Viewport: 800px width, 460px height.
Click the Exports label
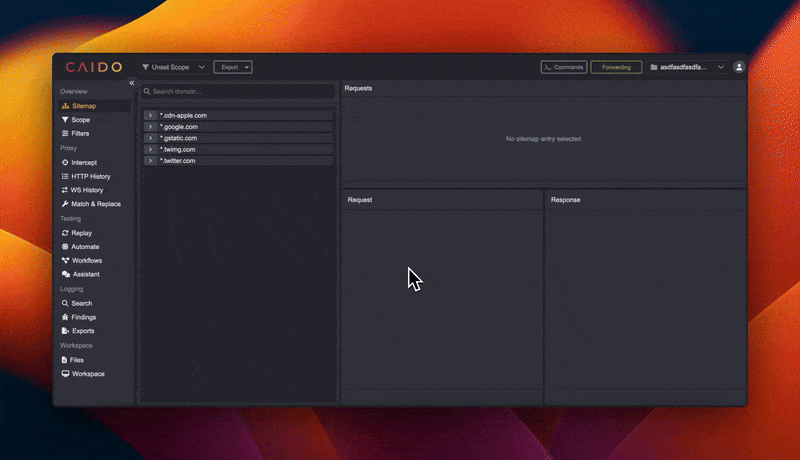pyautogui.click(x=83, y=331)
